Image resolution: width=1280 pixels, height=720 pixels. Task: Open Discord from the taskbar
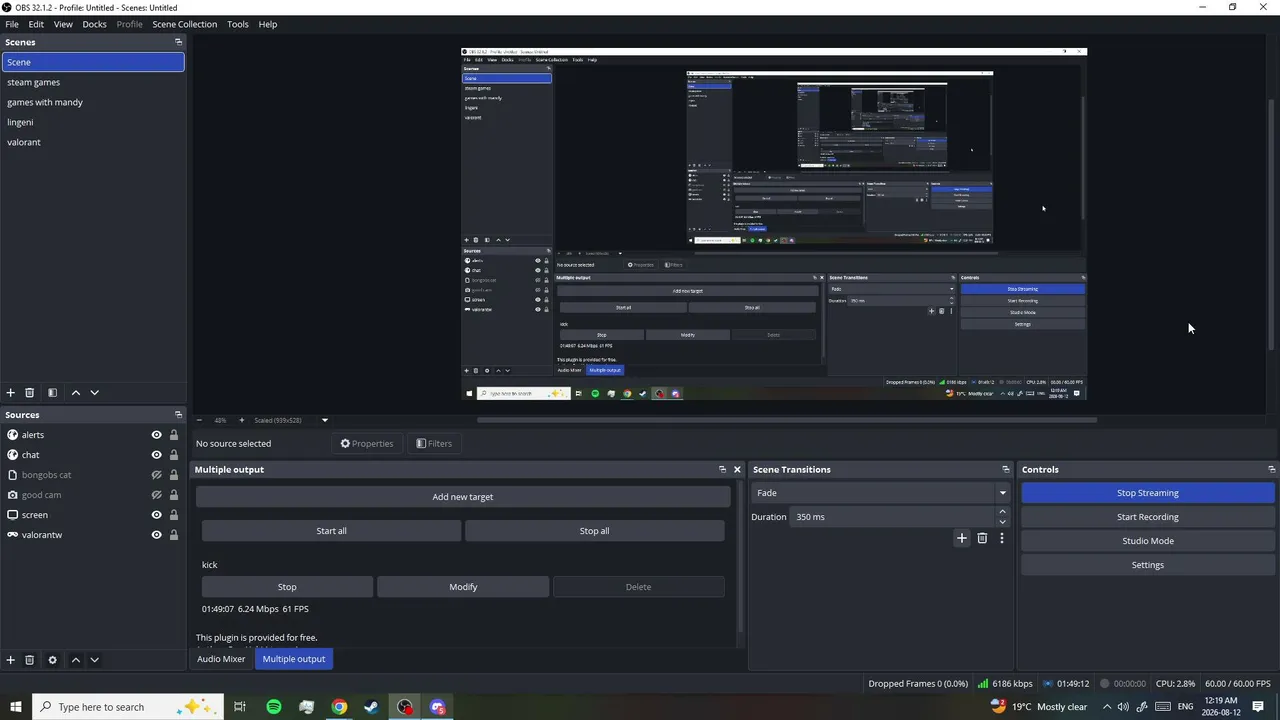coord(437,707)
